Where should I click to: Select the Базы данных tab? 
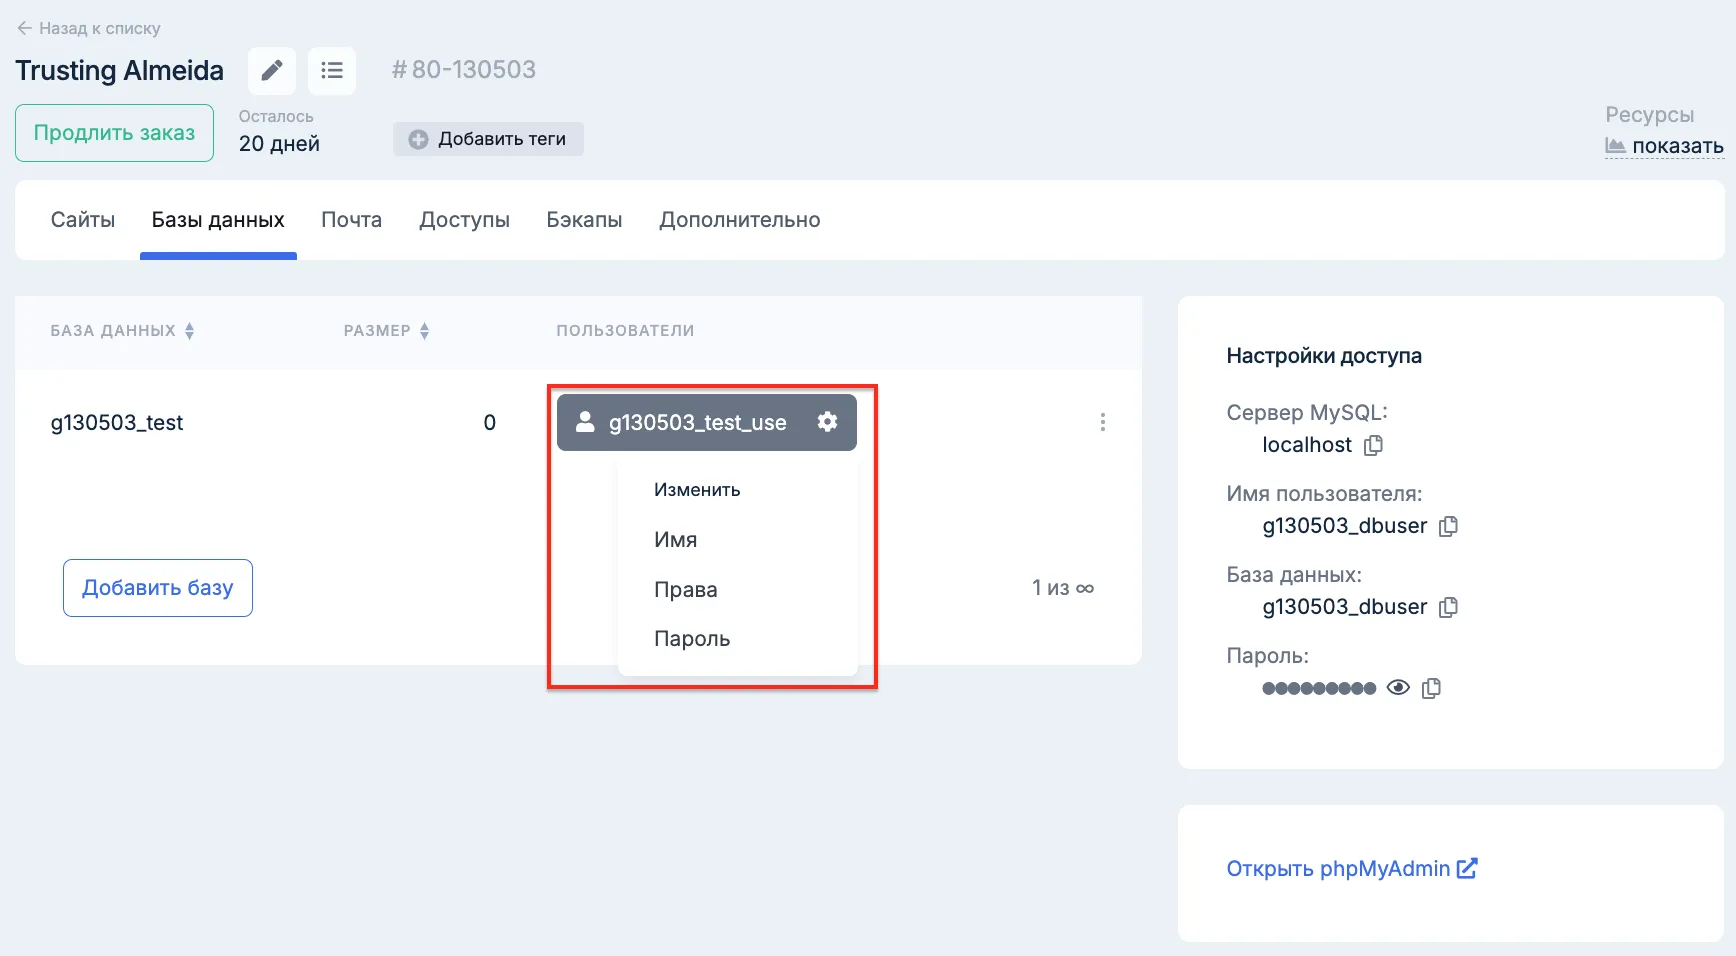tap(218, 220)
